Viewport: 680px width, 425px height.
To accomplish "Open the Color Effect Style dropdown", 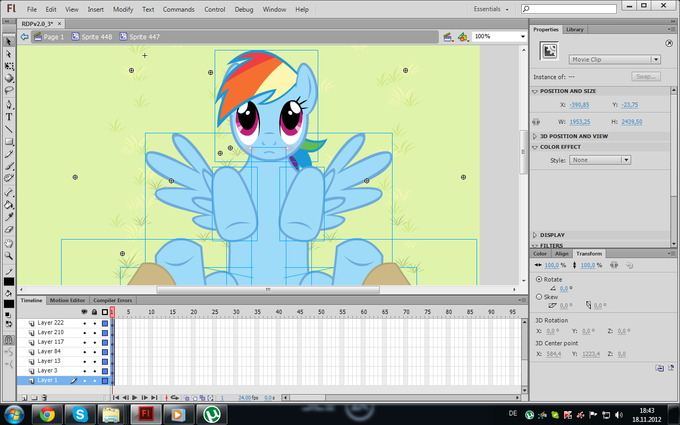I will point(600,160).
